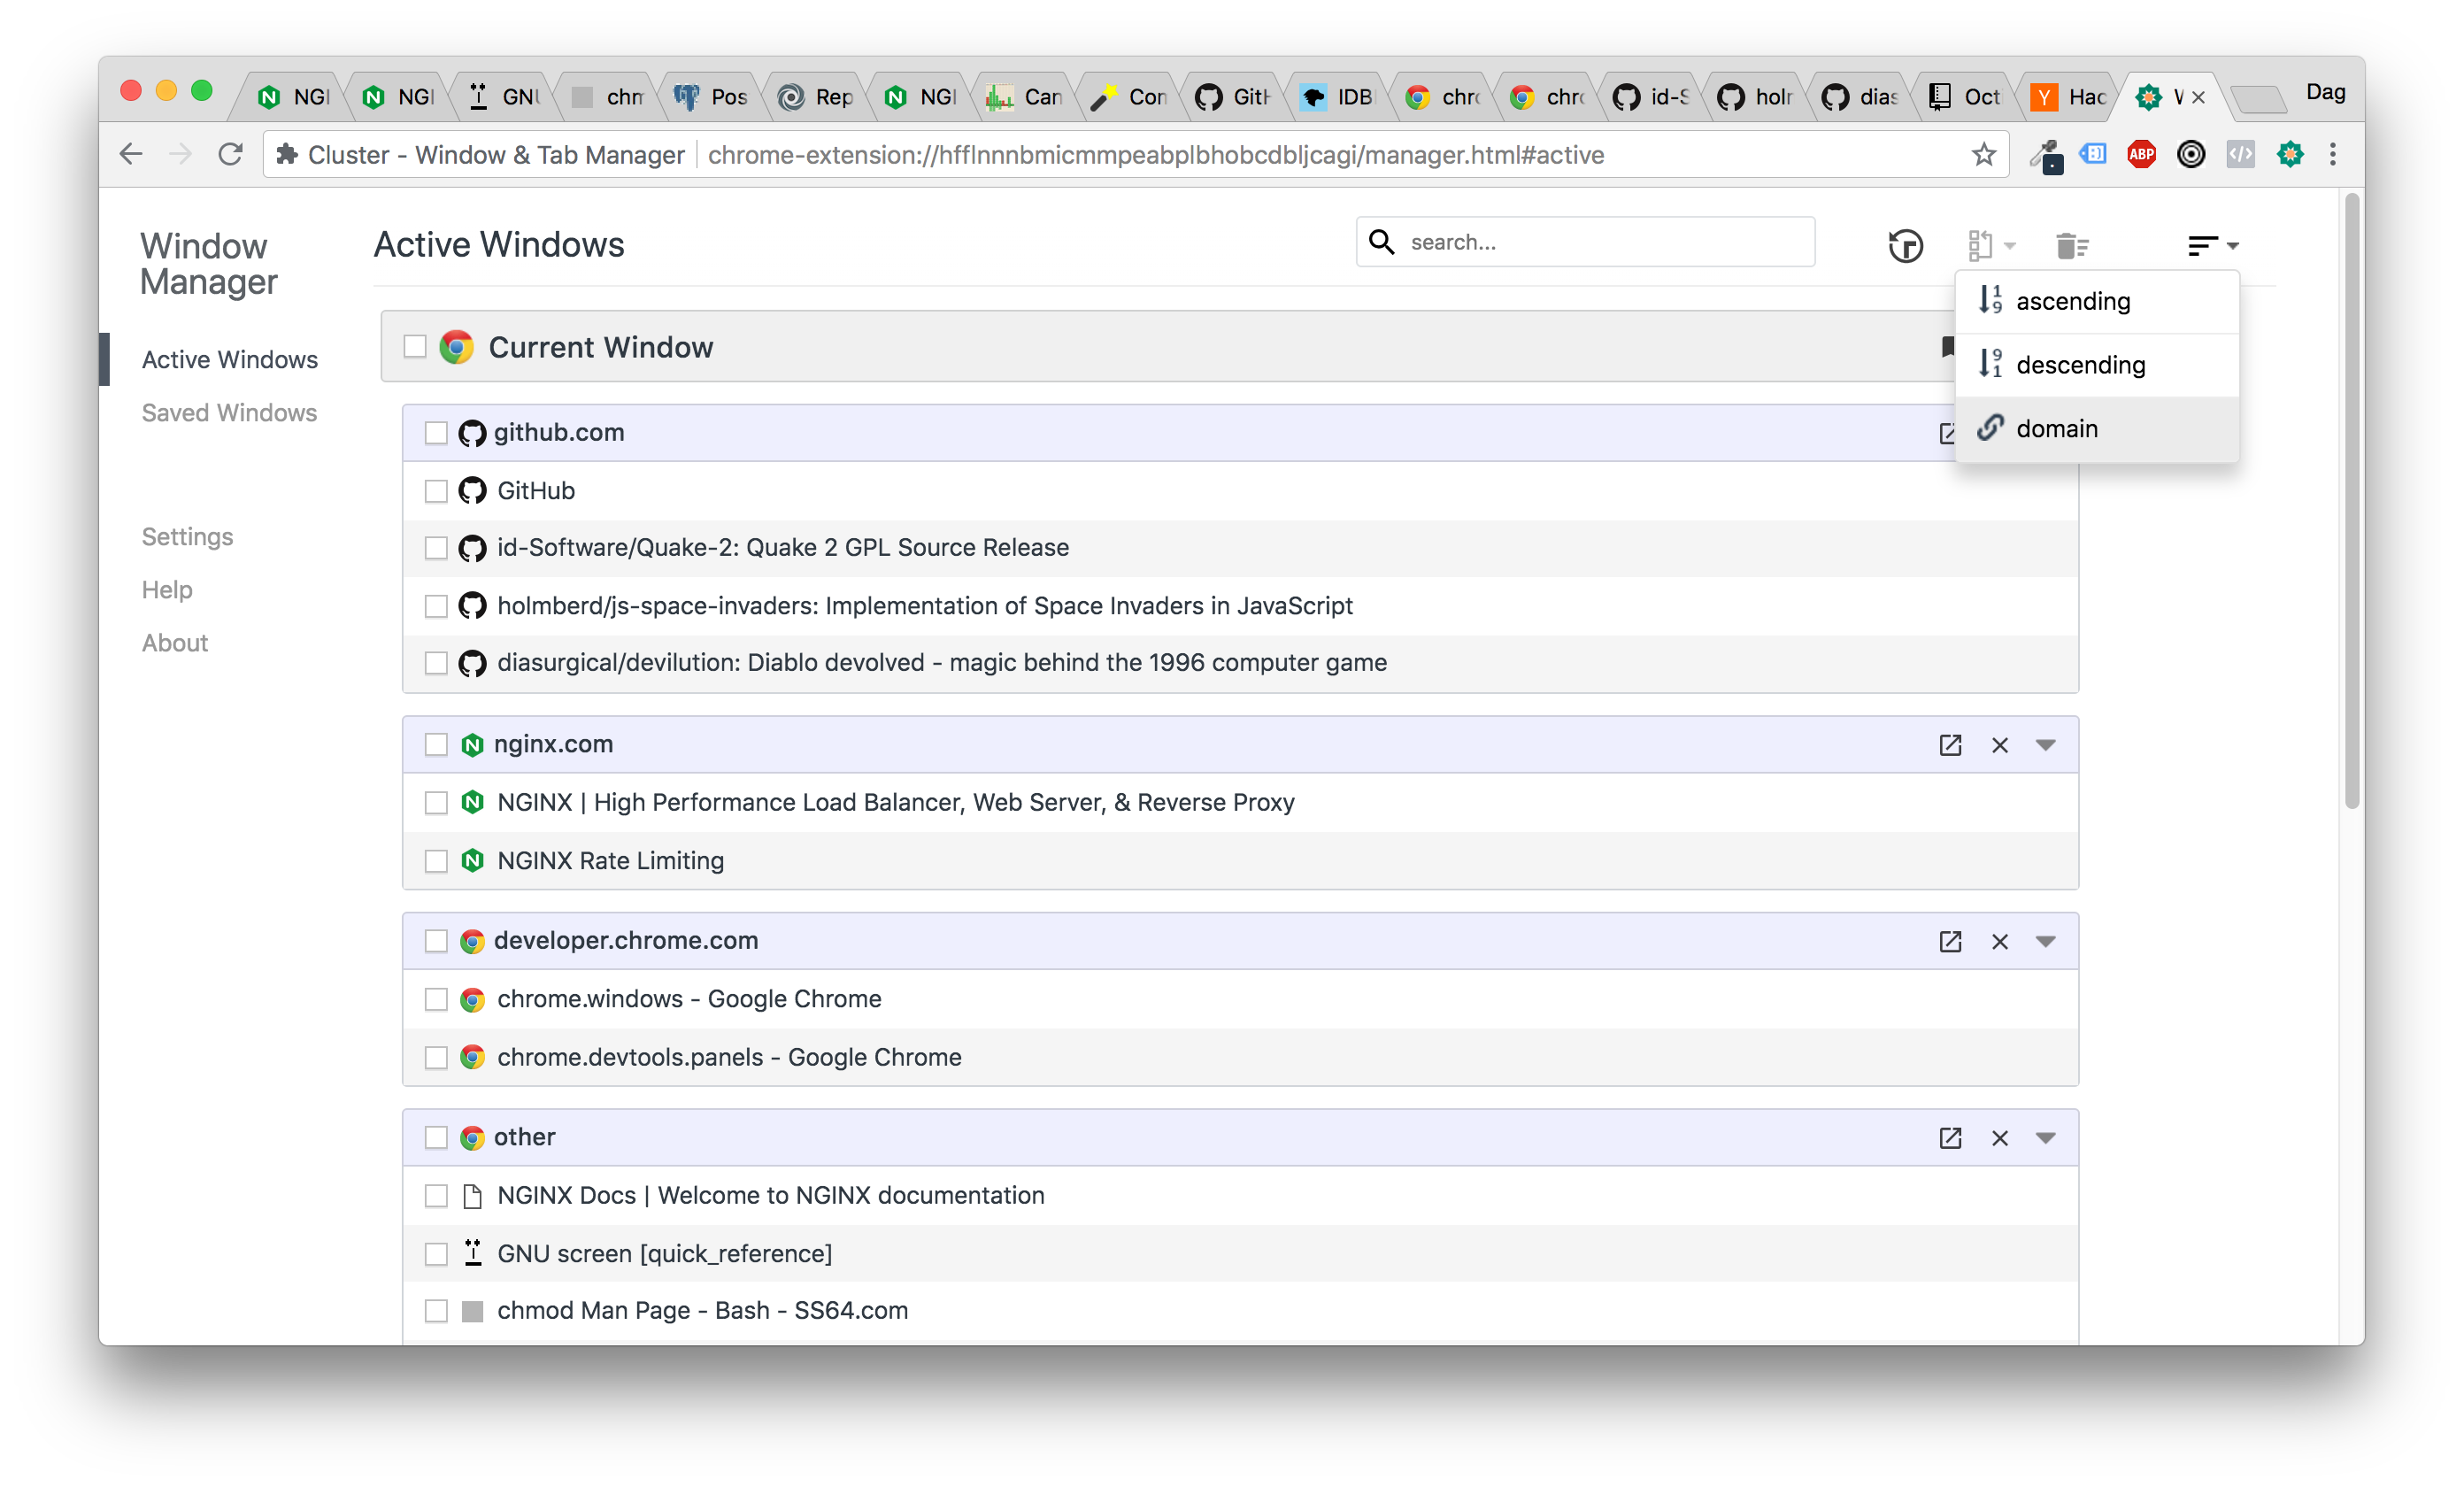Click NGINX Docs tab entry
Image resolution: width=2464 pixels, height=1487 pixels.
[1240, 1195]
